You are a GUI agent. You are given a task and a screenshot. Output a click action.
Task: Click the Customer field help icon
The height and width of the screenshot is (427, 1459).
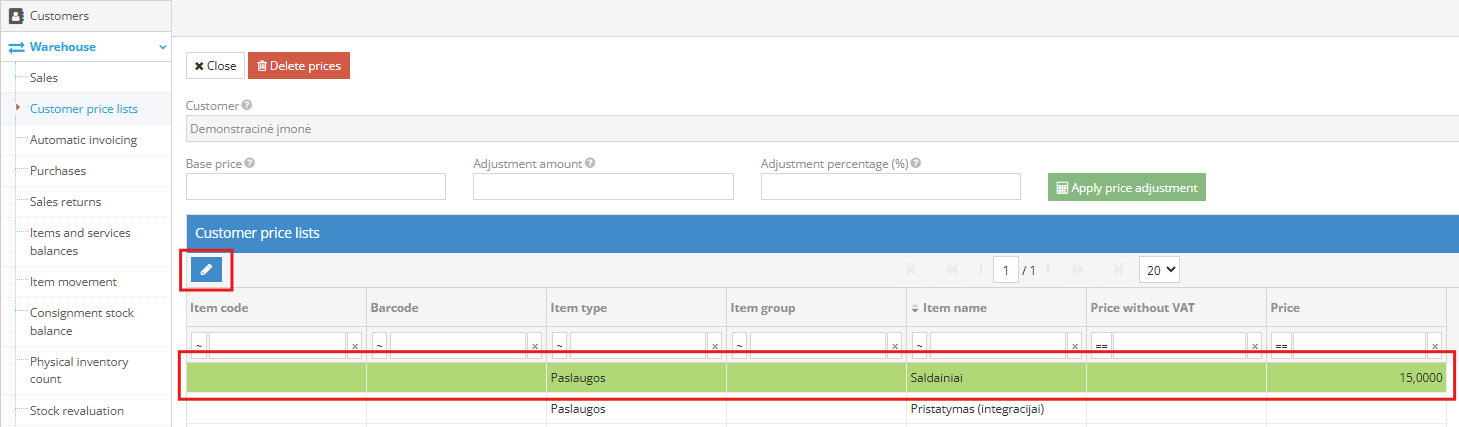[247, 105]
